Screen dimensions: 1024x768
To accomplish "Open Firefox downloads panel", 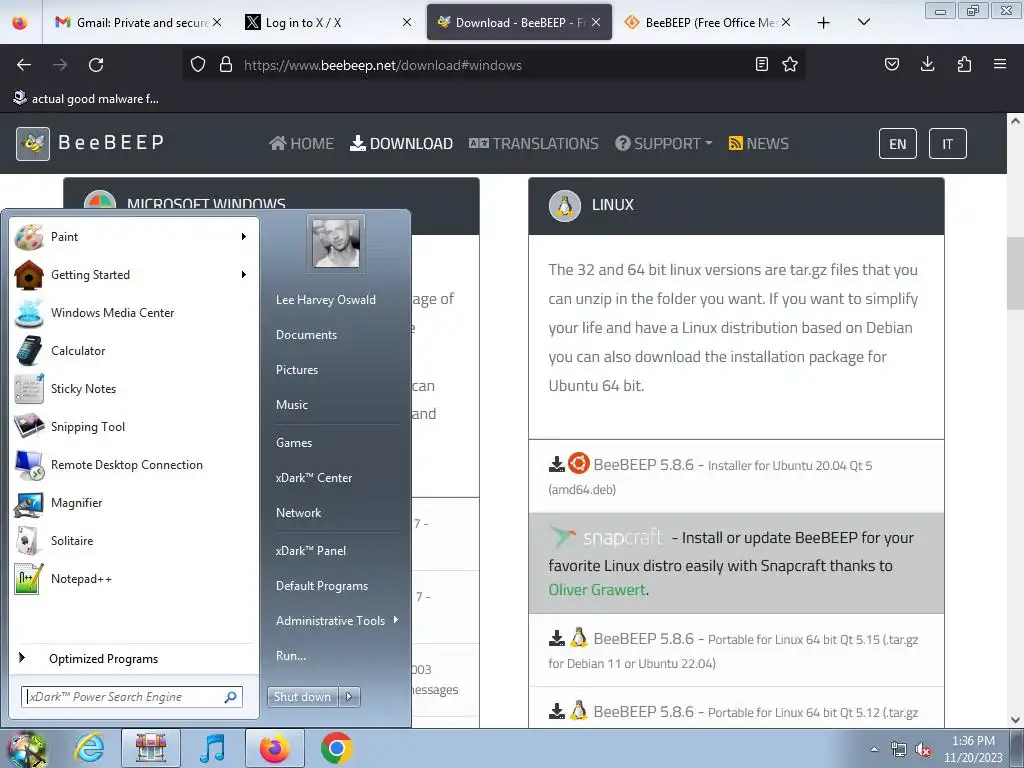I will pos(927,64).
